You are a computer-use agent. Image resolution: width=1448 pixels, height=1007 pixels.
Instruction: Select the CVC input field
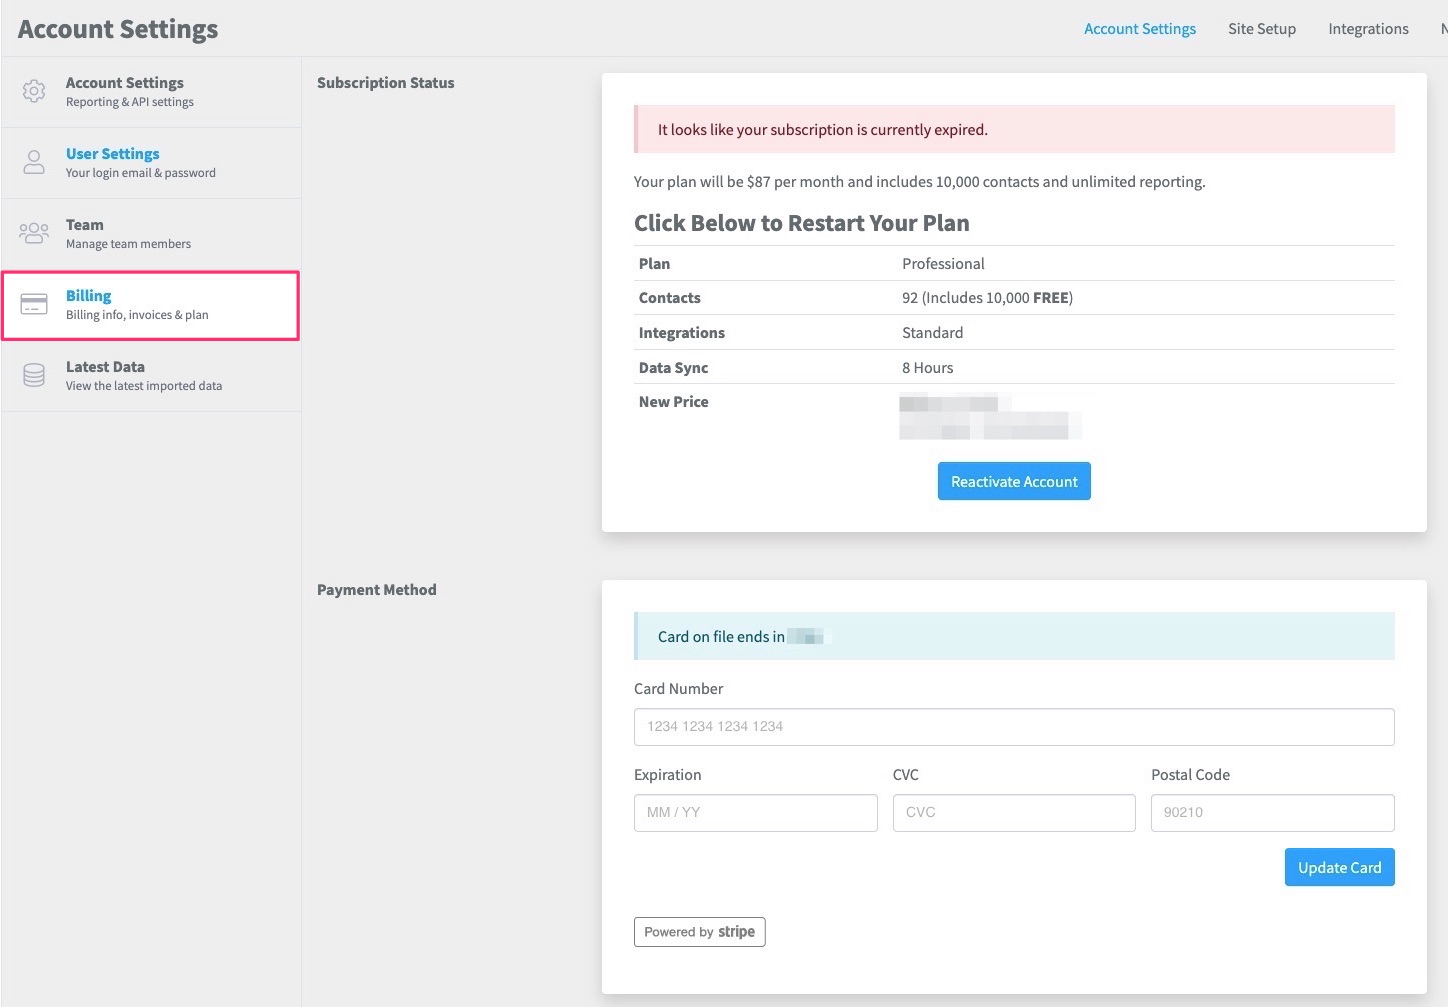click(1013, 813)
